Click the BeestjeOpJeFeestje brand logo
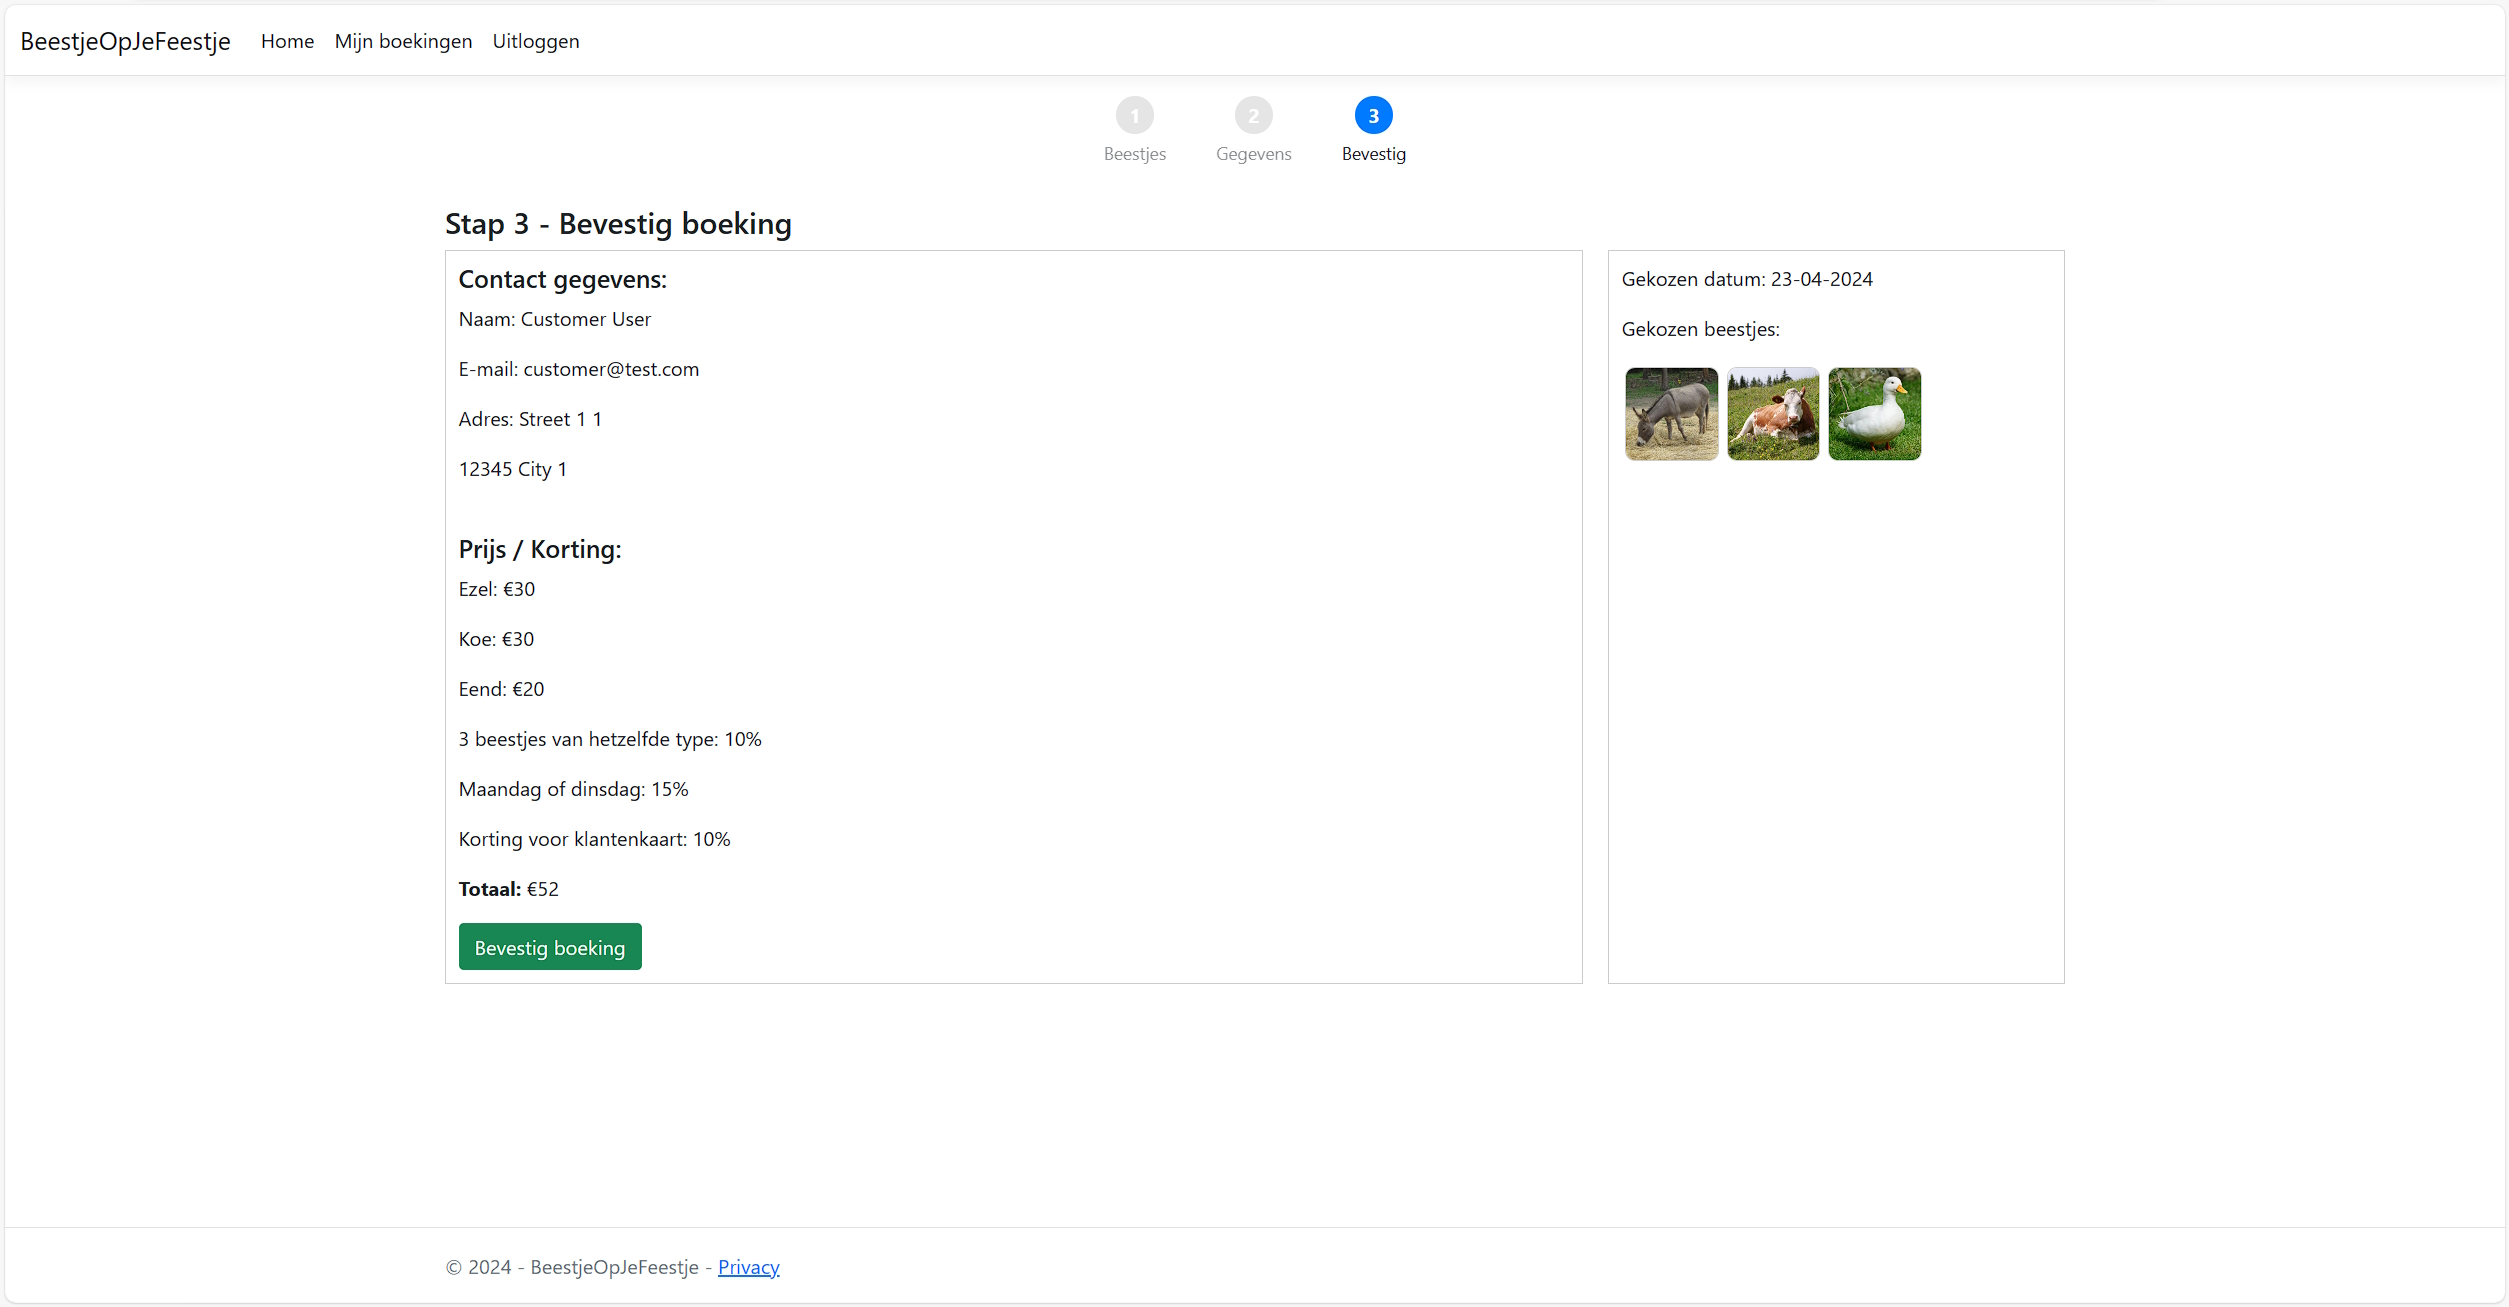This screenshot has width=2509, height=1307. [x=125, y=41]
